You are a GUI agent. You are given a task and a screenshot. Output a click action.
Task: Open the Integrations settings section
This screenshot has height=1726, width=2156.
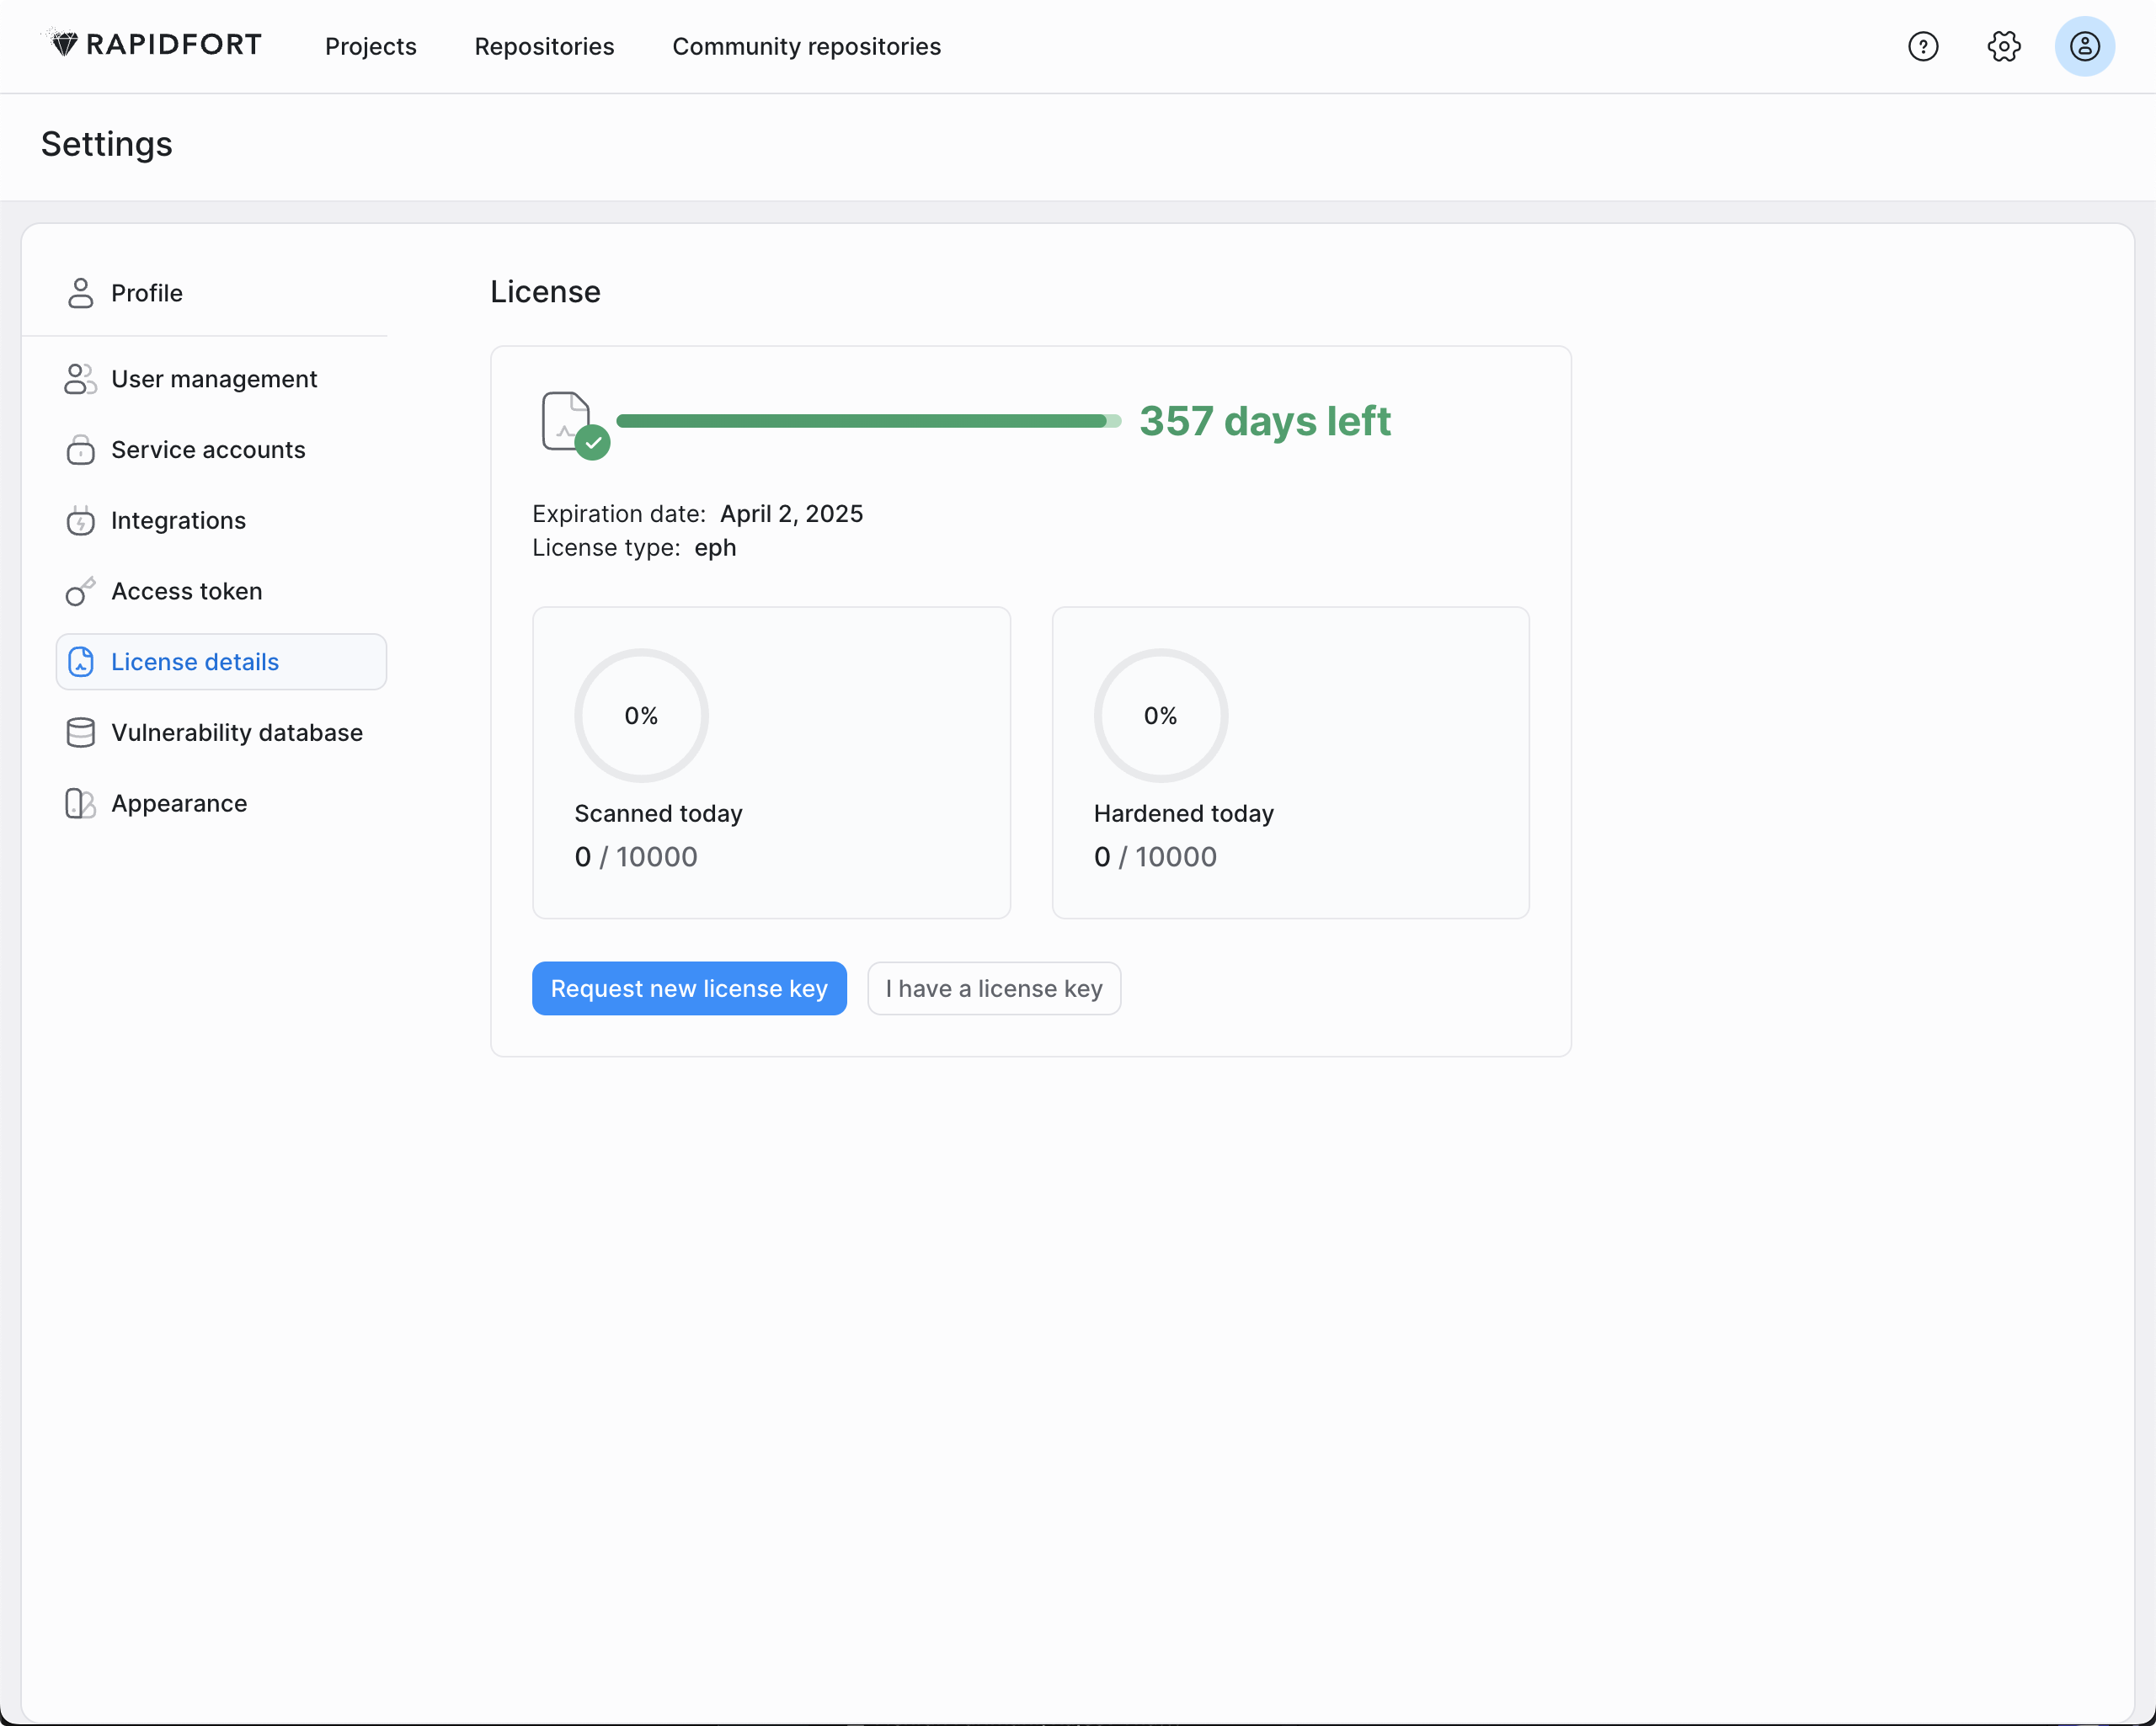178,519
